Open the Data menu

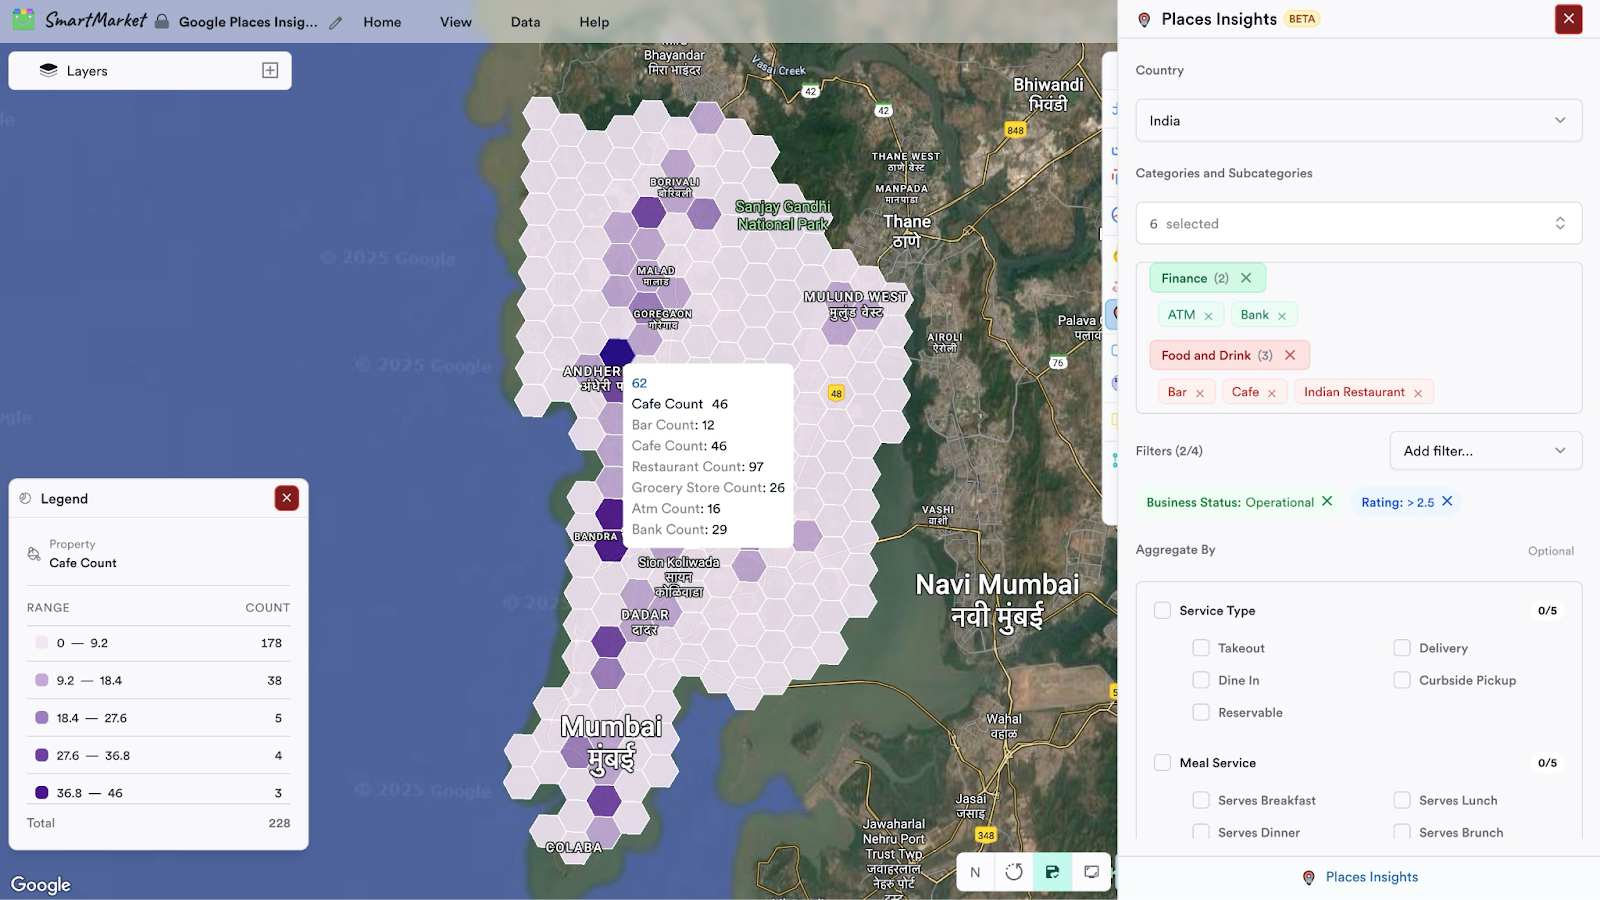click(525, 22)
